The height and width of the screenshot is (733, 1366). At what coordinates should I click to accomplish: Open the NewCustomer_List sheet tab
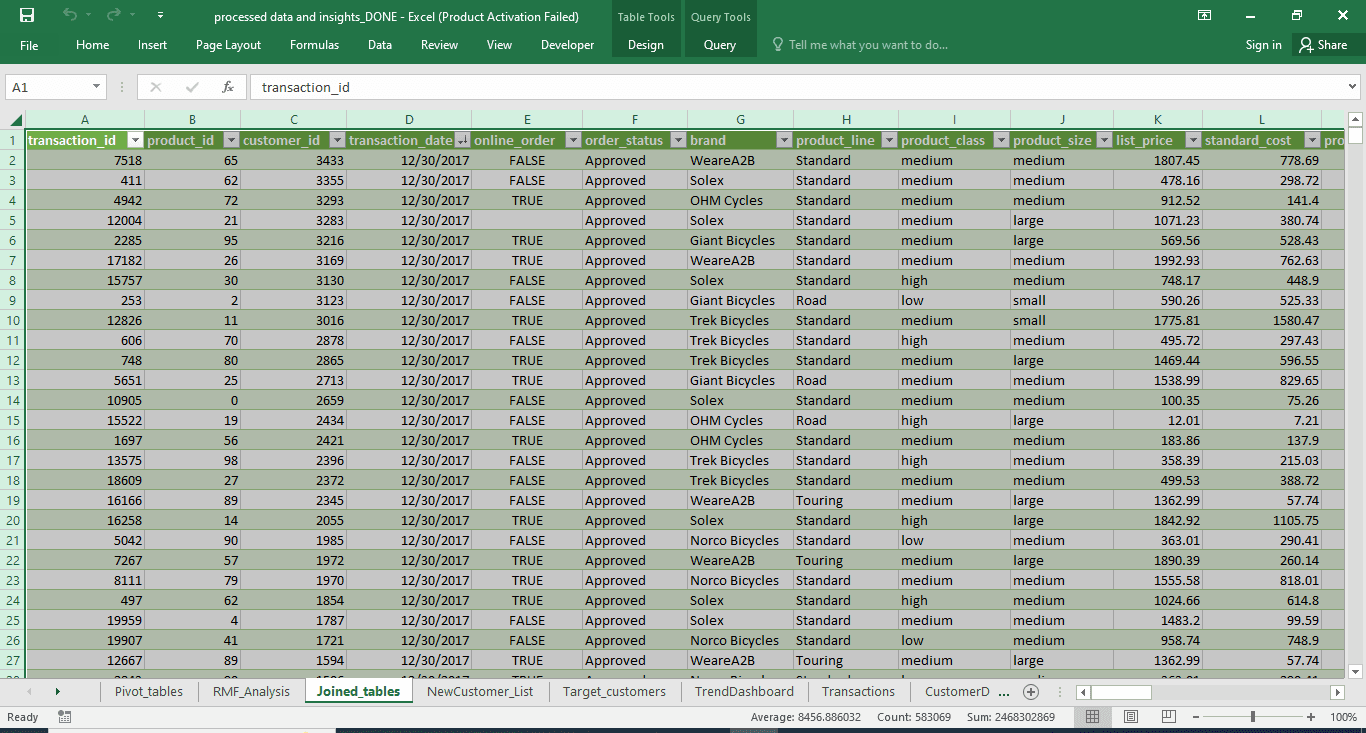pyautogui.click(x=480, y=691)
